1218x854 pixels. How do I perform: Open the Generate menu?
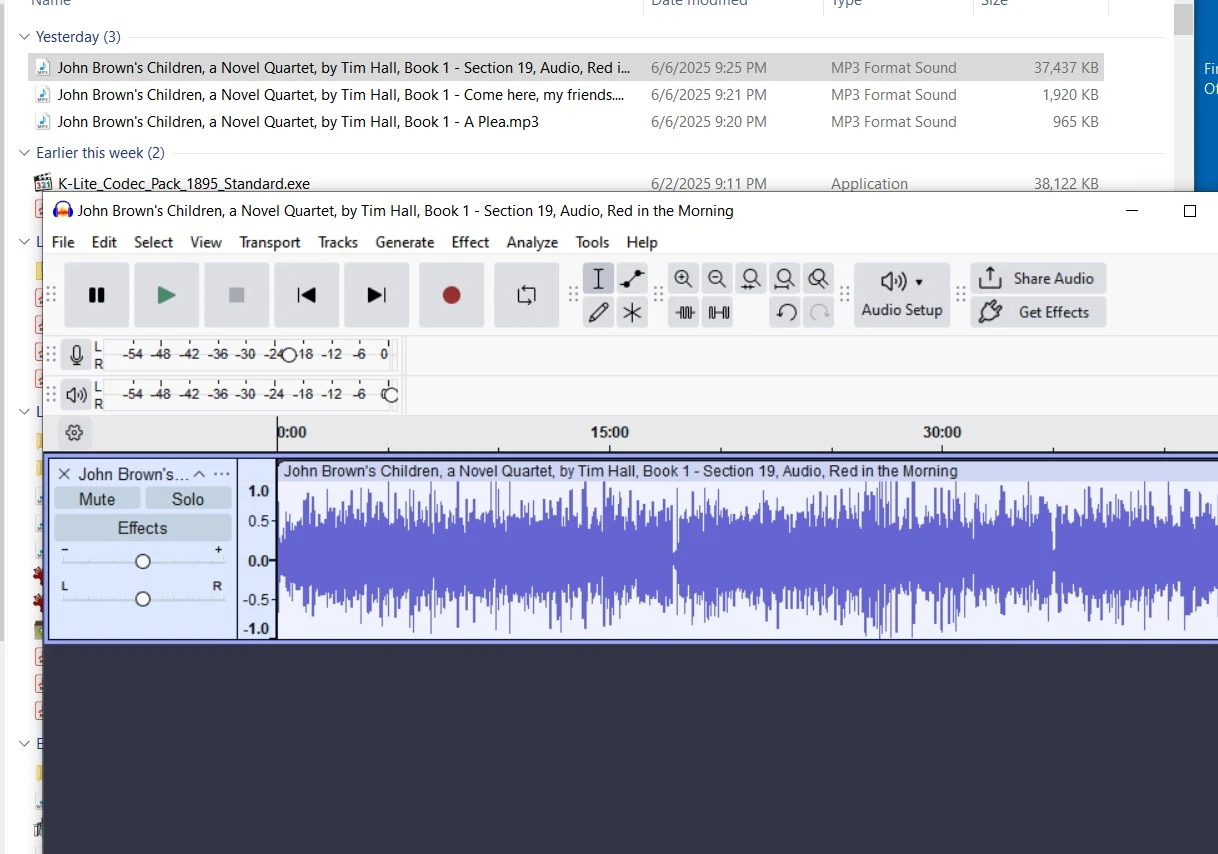coord(404,242)
